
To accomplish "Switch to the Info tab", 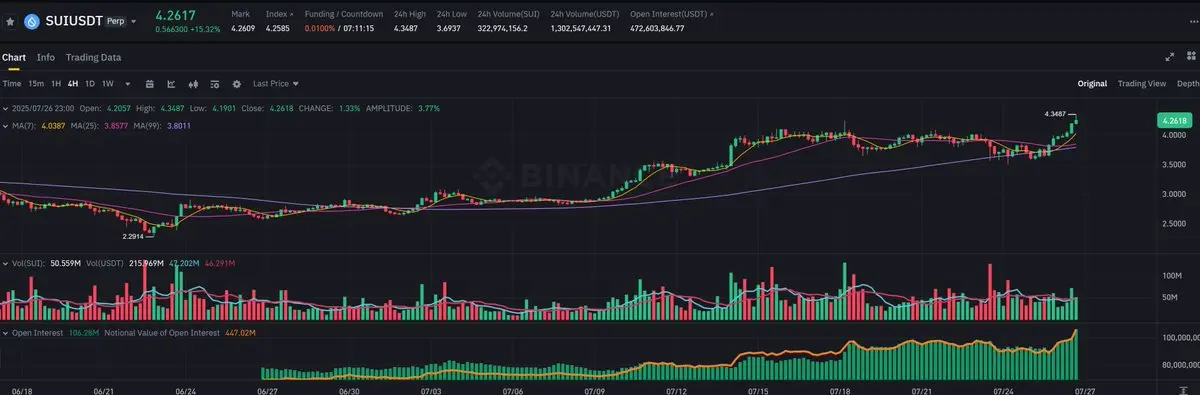I will click(x=46, y=57).
